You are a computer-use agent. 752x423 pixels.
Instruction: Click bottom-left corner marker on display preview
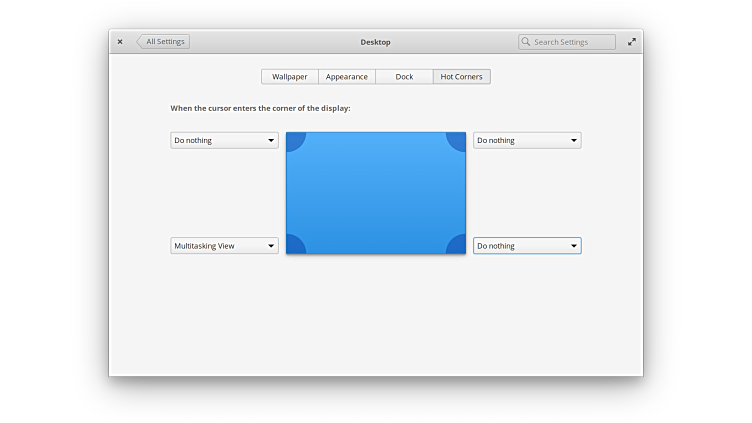[x=294, y=246]
